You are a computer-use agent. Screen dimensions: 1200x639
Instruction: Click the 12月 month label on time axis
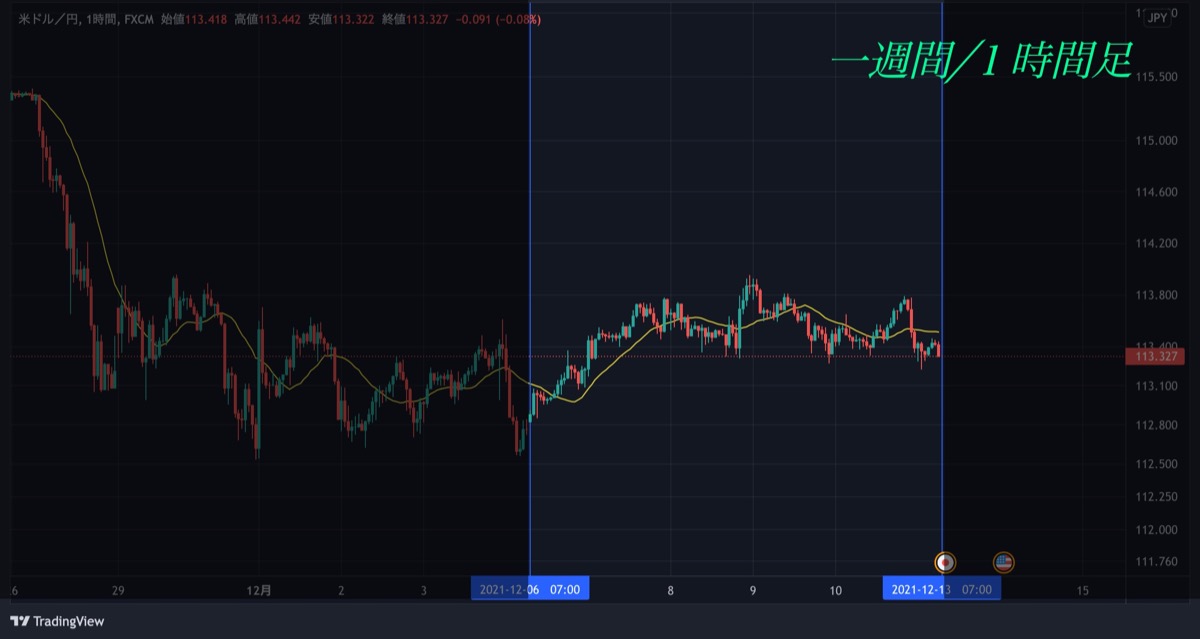(258, 590)
